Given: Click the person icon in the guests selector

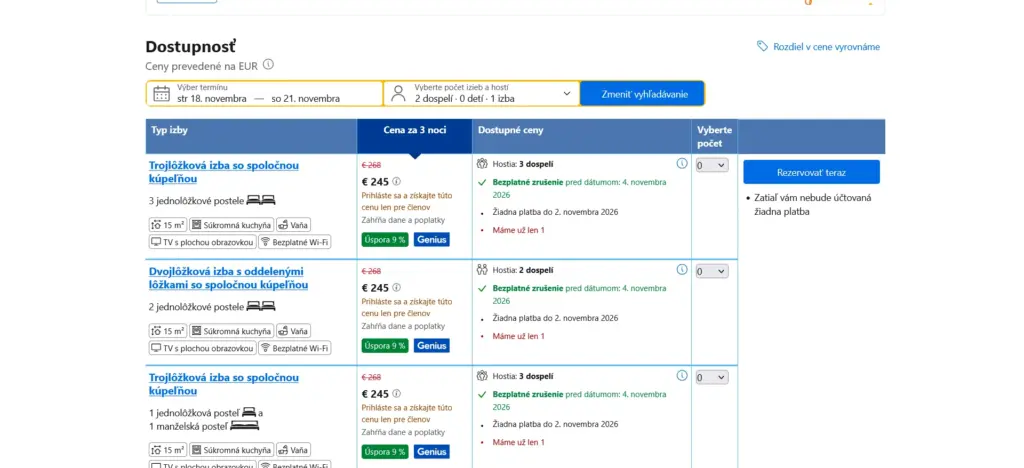Looking at the screenshot, I should (398, 93).
